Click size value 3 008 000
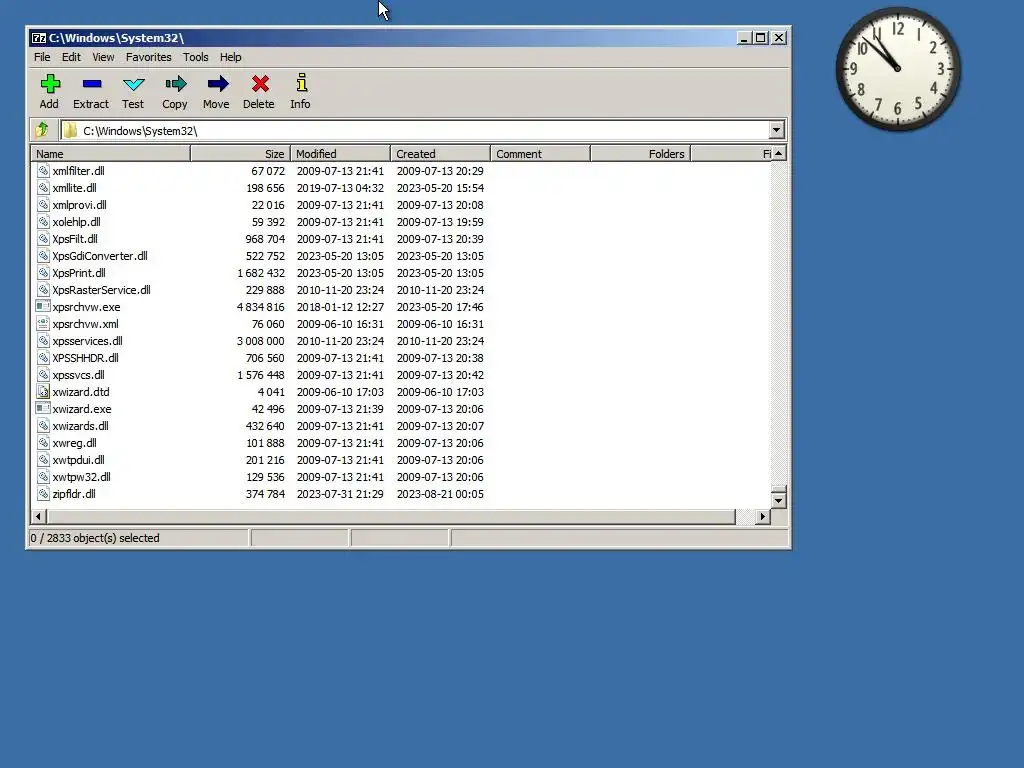Viewport: 1024px width, 768px height. click(x=261, y=340)
